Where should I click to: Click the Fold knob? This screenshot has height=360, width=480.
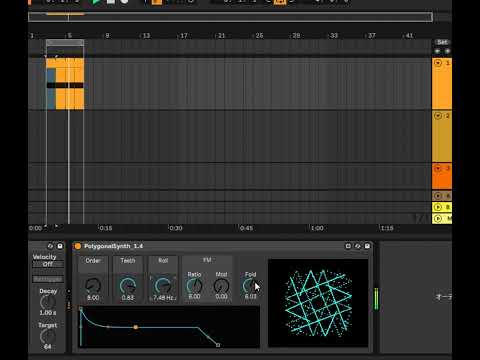[250, 286]
